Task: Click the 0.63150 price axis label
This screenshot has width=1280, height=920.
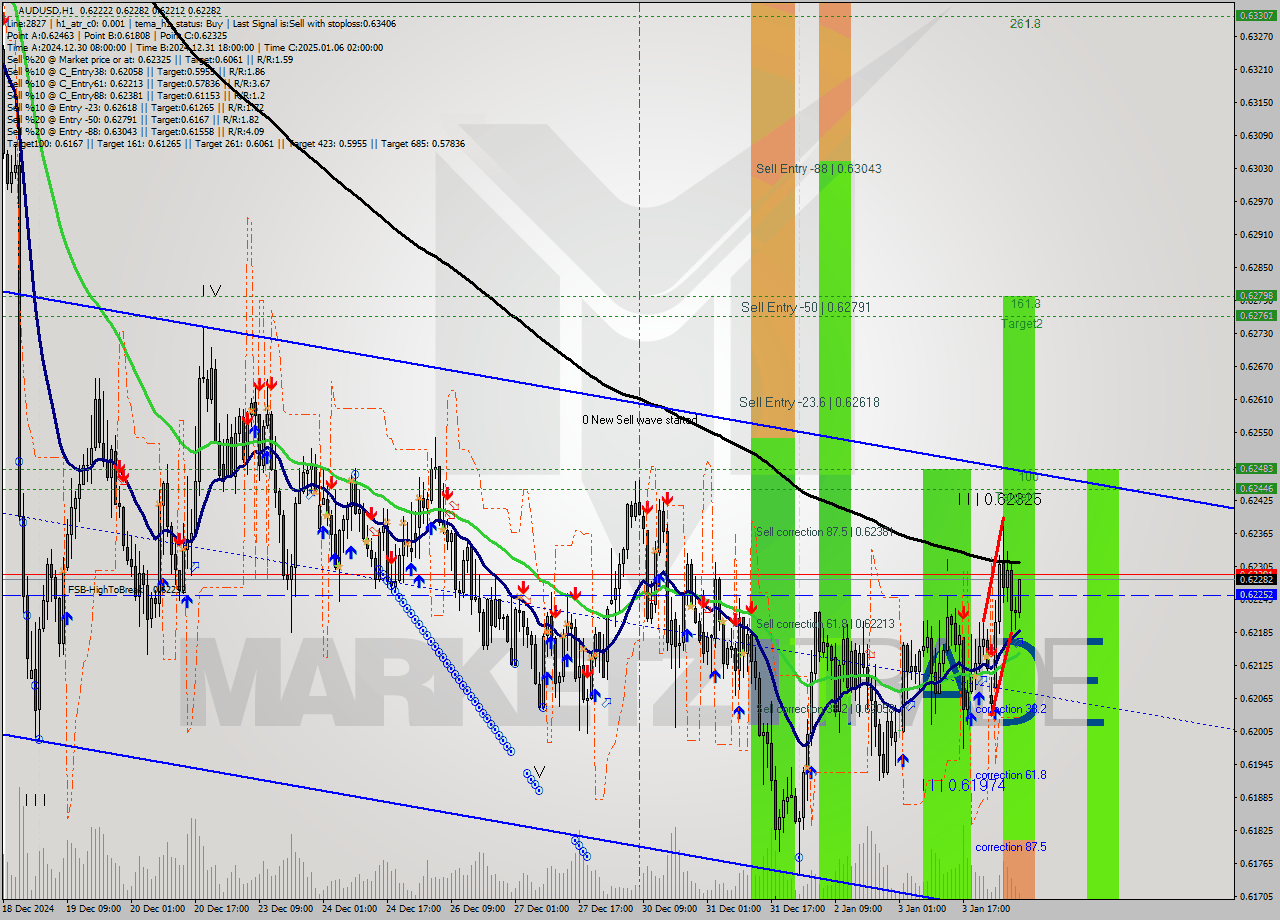Action: pos(1255,103)
